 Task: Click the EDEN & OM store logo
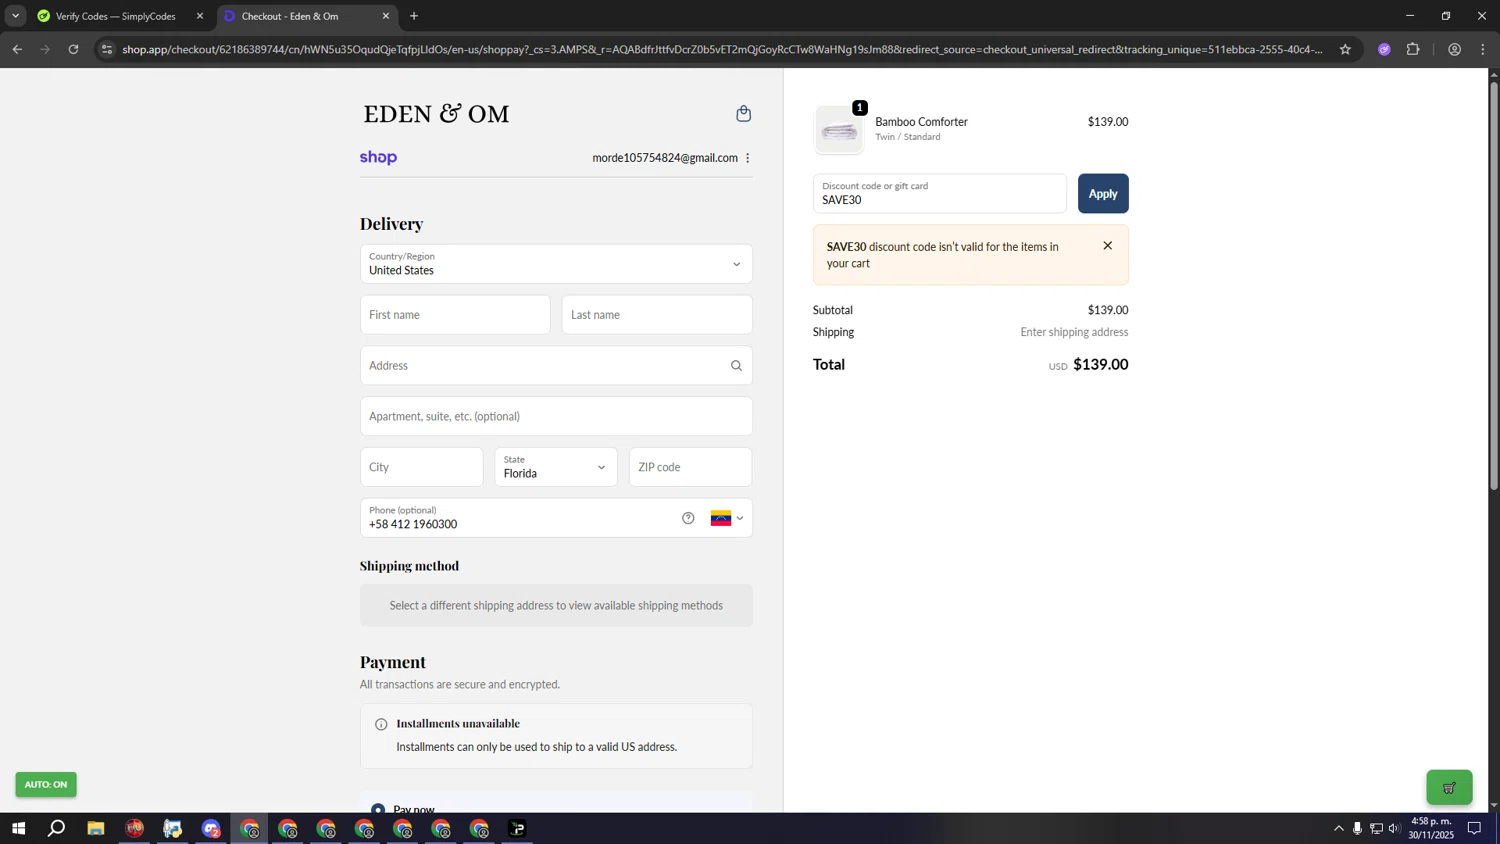click(436, 113)
